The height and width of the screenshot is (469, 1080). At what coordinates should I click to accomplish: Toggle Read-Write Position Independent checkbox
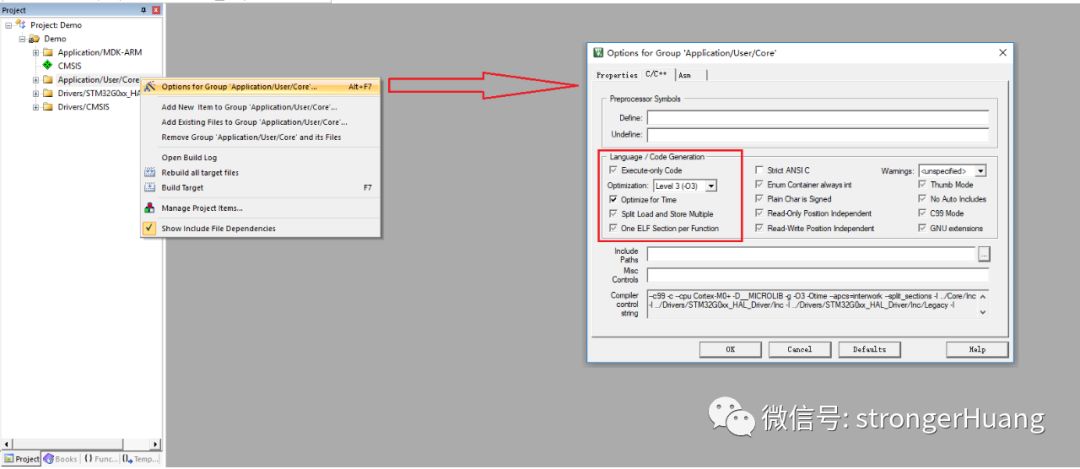(x=759, y=228)
